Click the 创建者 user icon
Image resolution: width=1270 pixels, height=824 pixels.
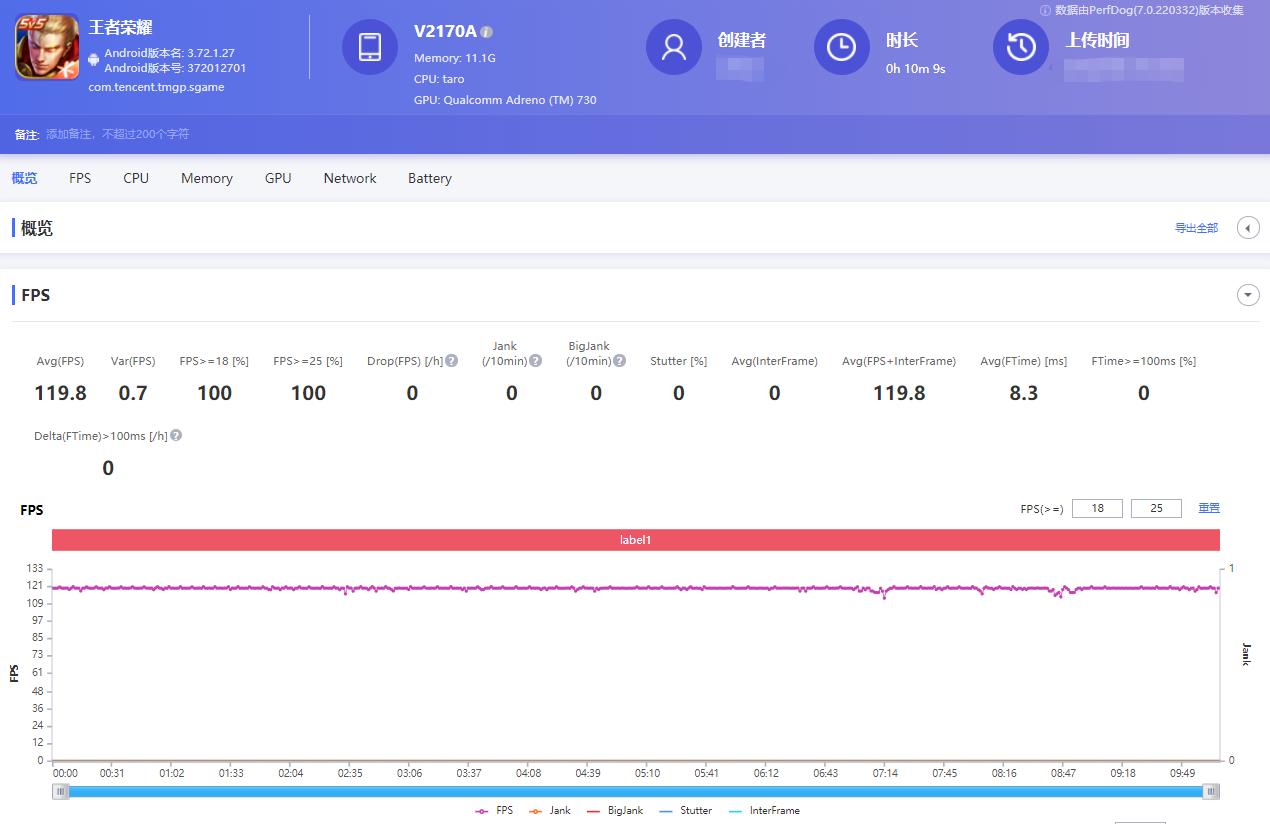pos(673,46)
